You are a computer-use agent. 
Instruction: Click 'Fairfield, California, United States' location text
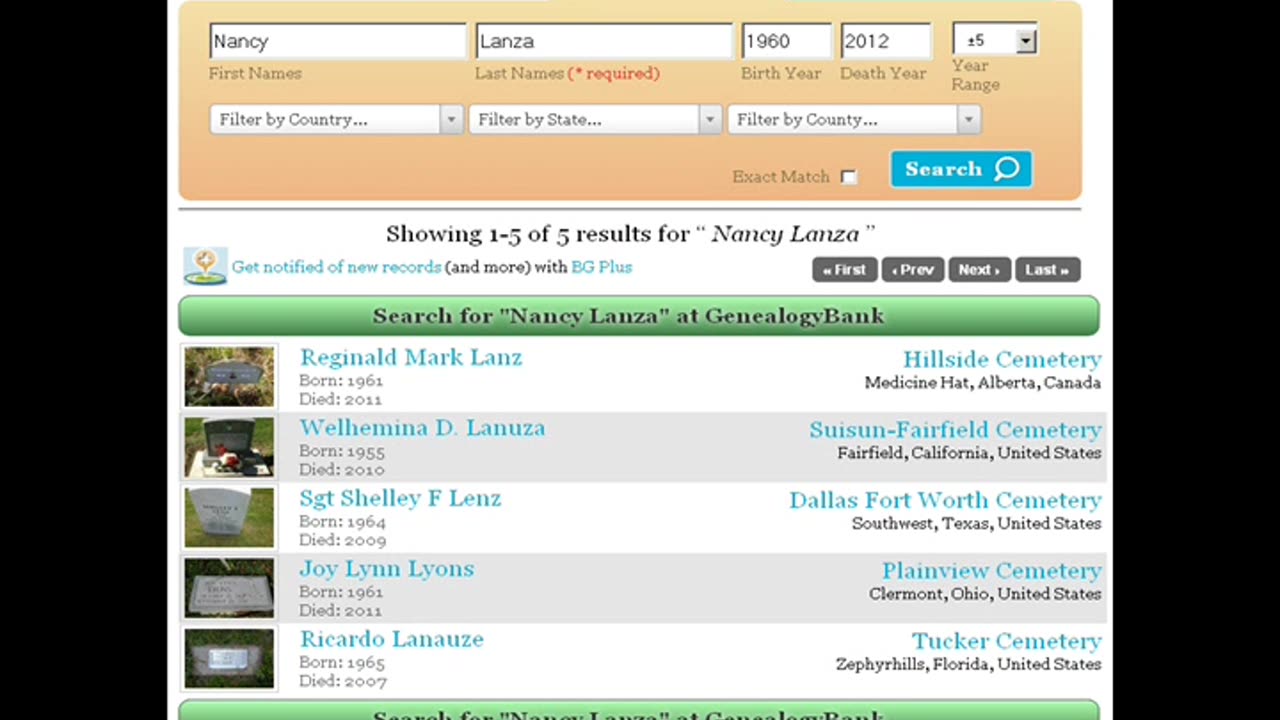pyautogui.click(x=969, y=453)
